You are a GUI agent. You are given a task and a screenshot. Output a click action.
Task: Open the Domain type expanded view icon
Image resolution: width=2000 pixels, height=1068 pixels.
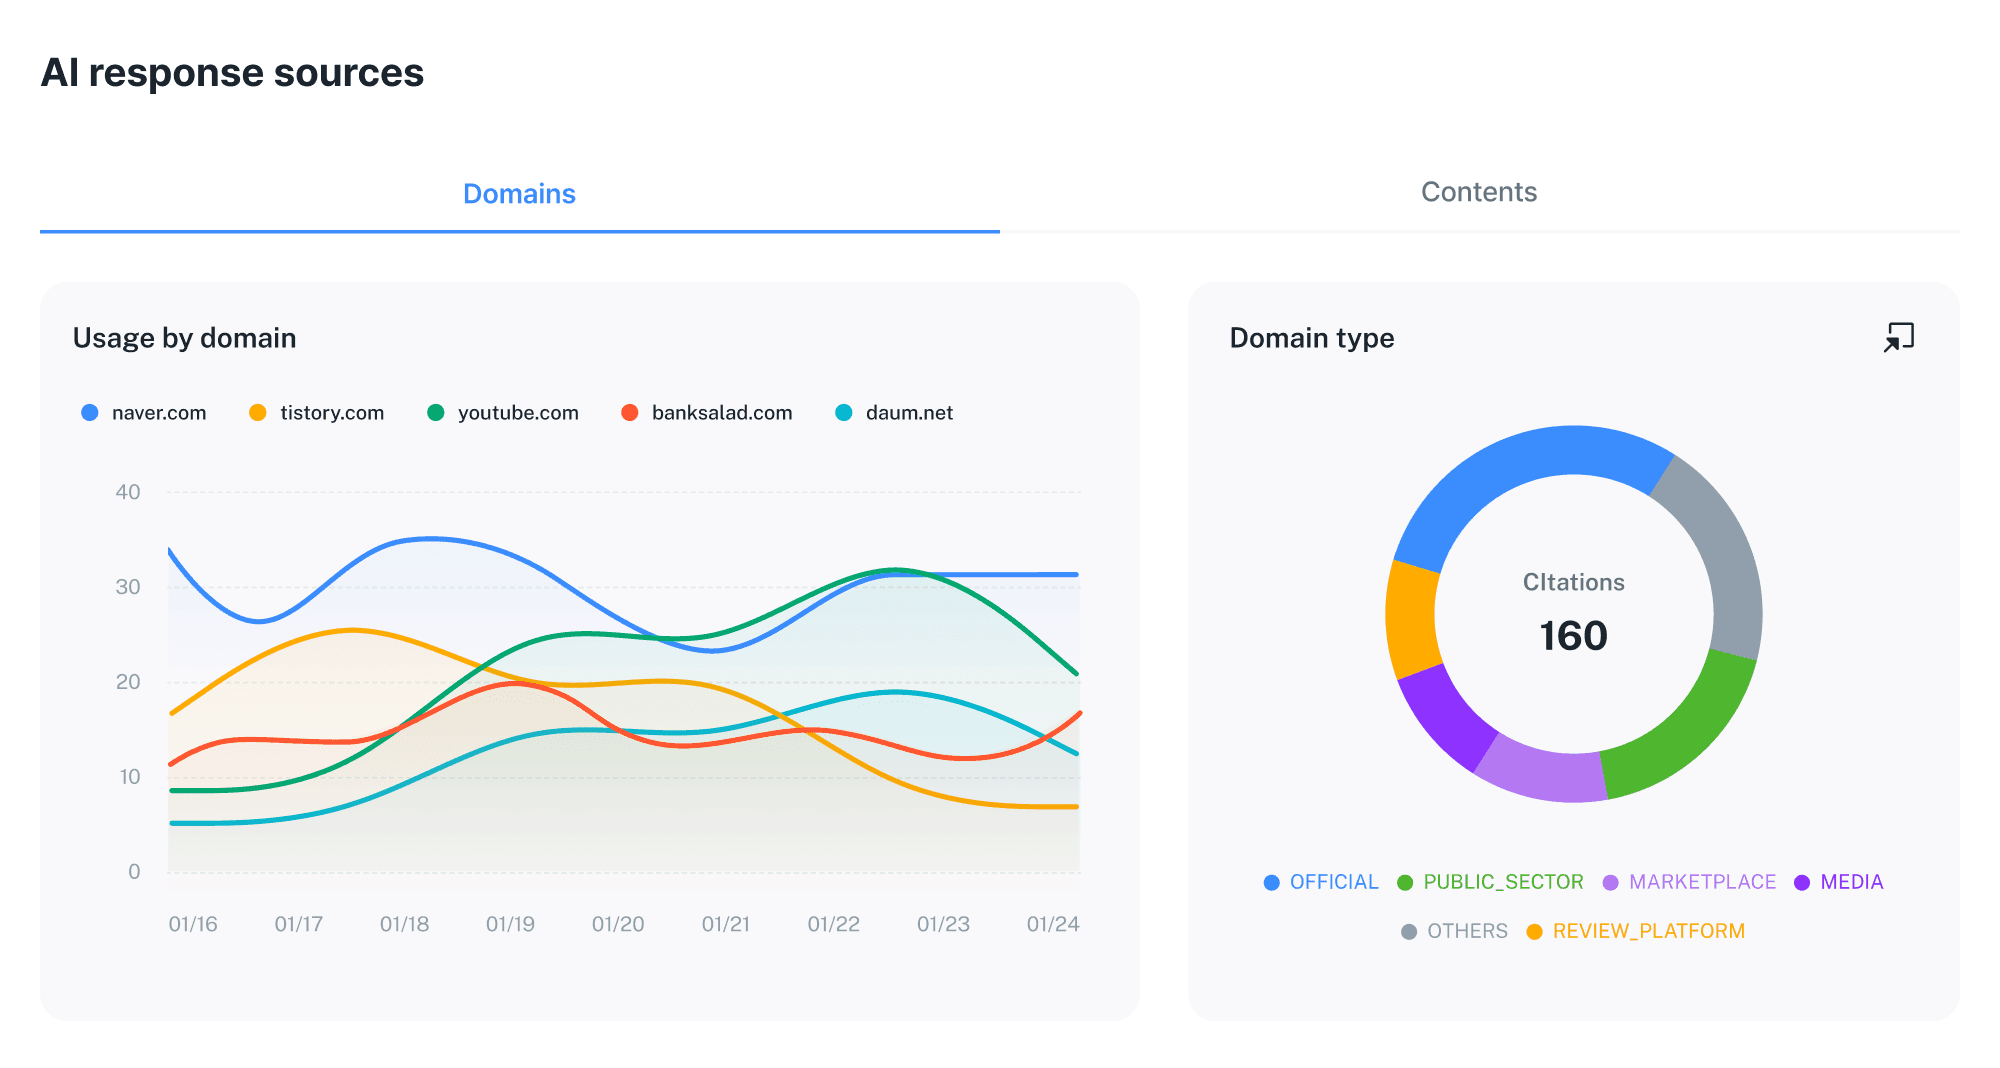click(x=1897, y=338)
